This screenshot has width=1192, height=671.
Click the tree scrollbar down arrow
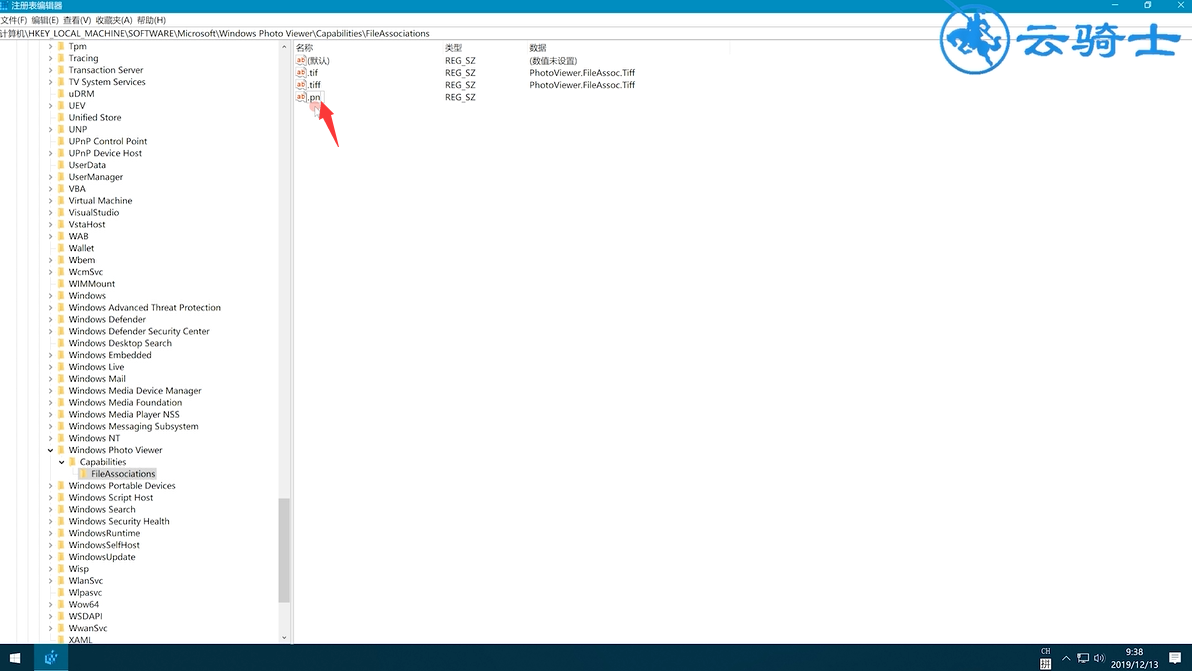(x=284, y=638)
